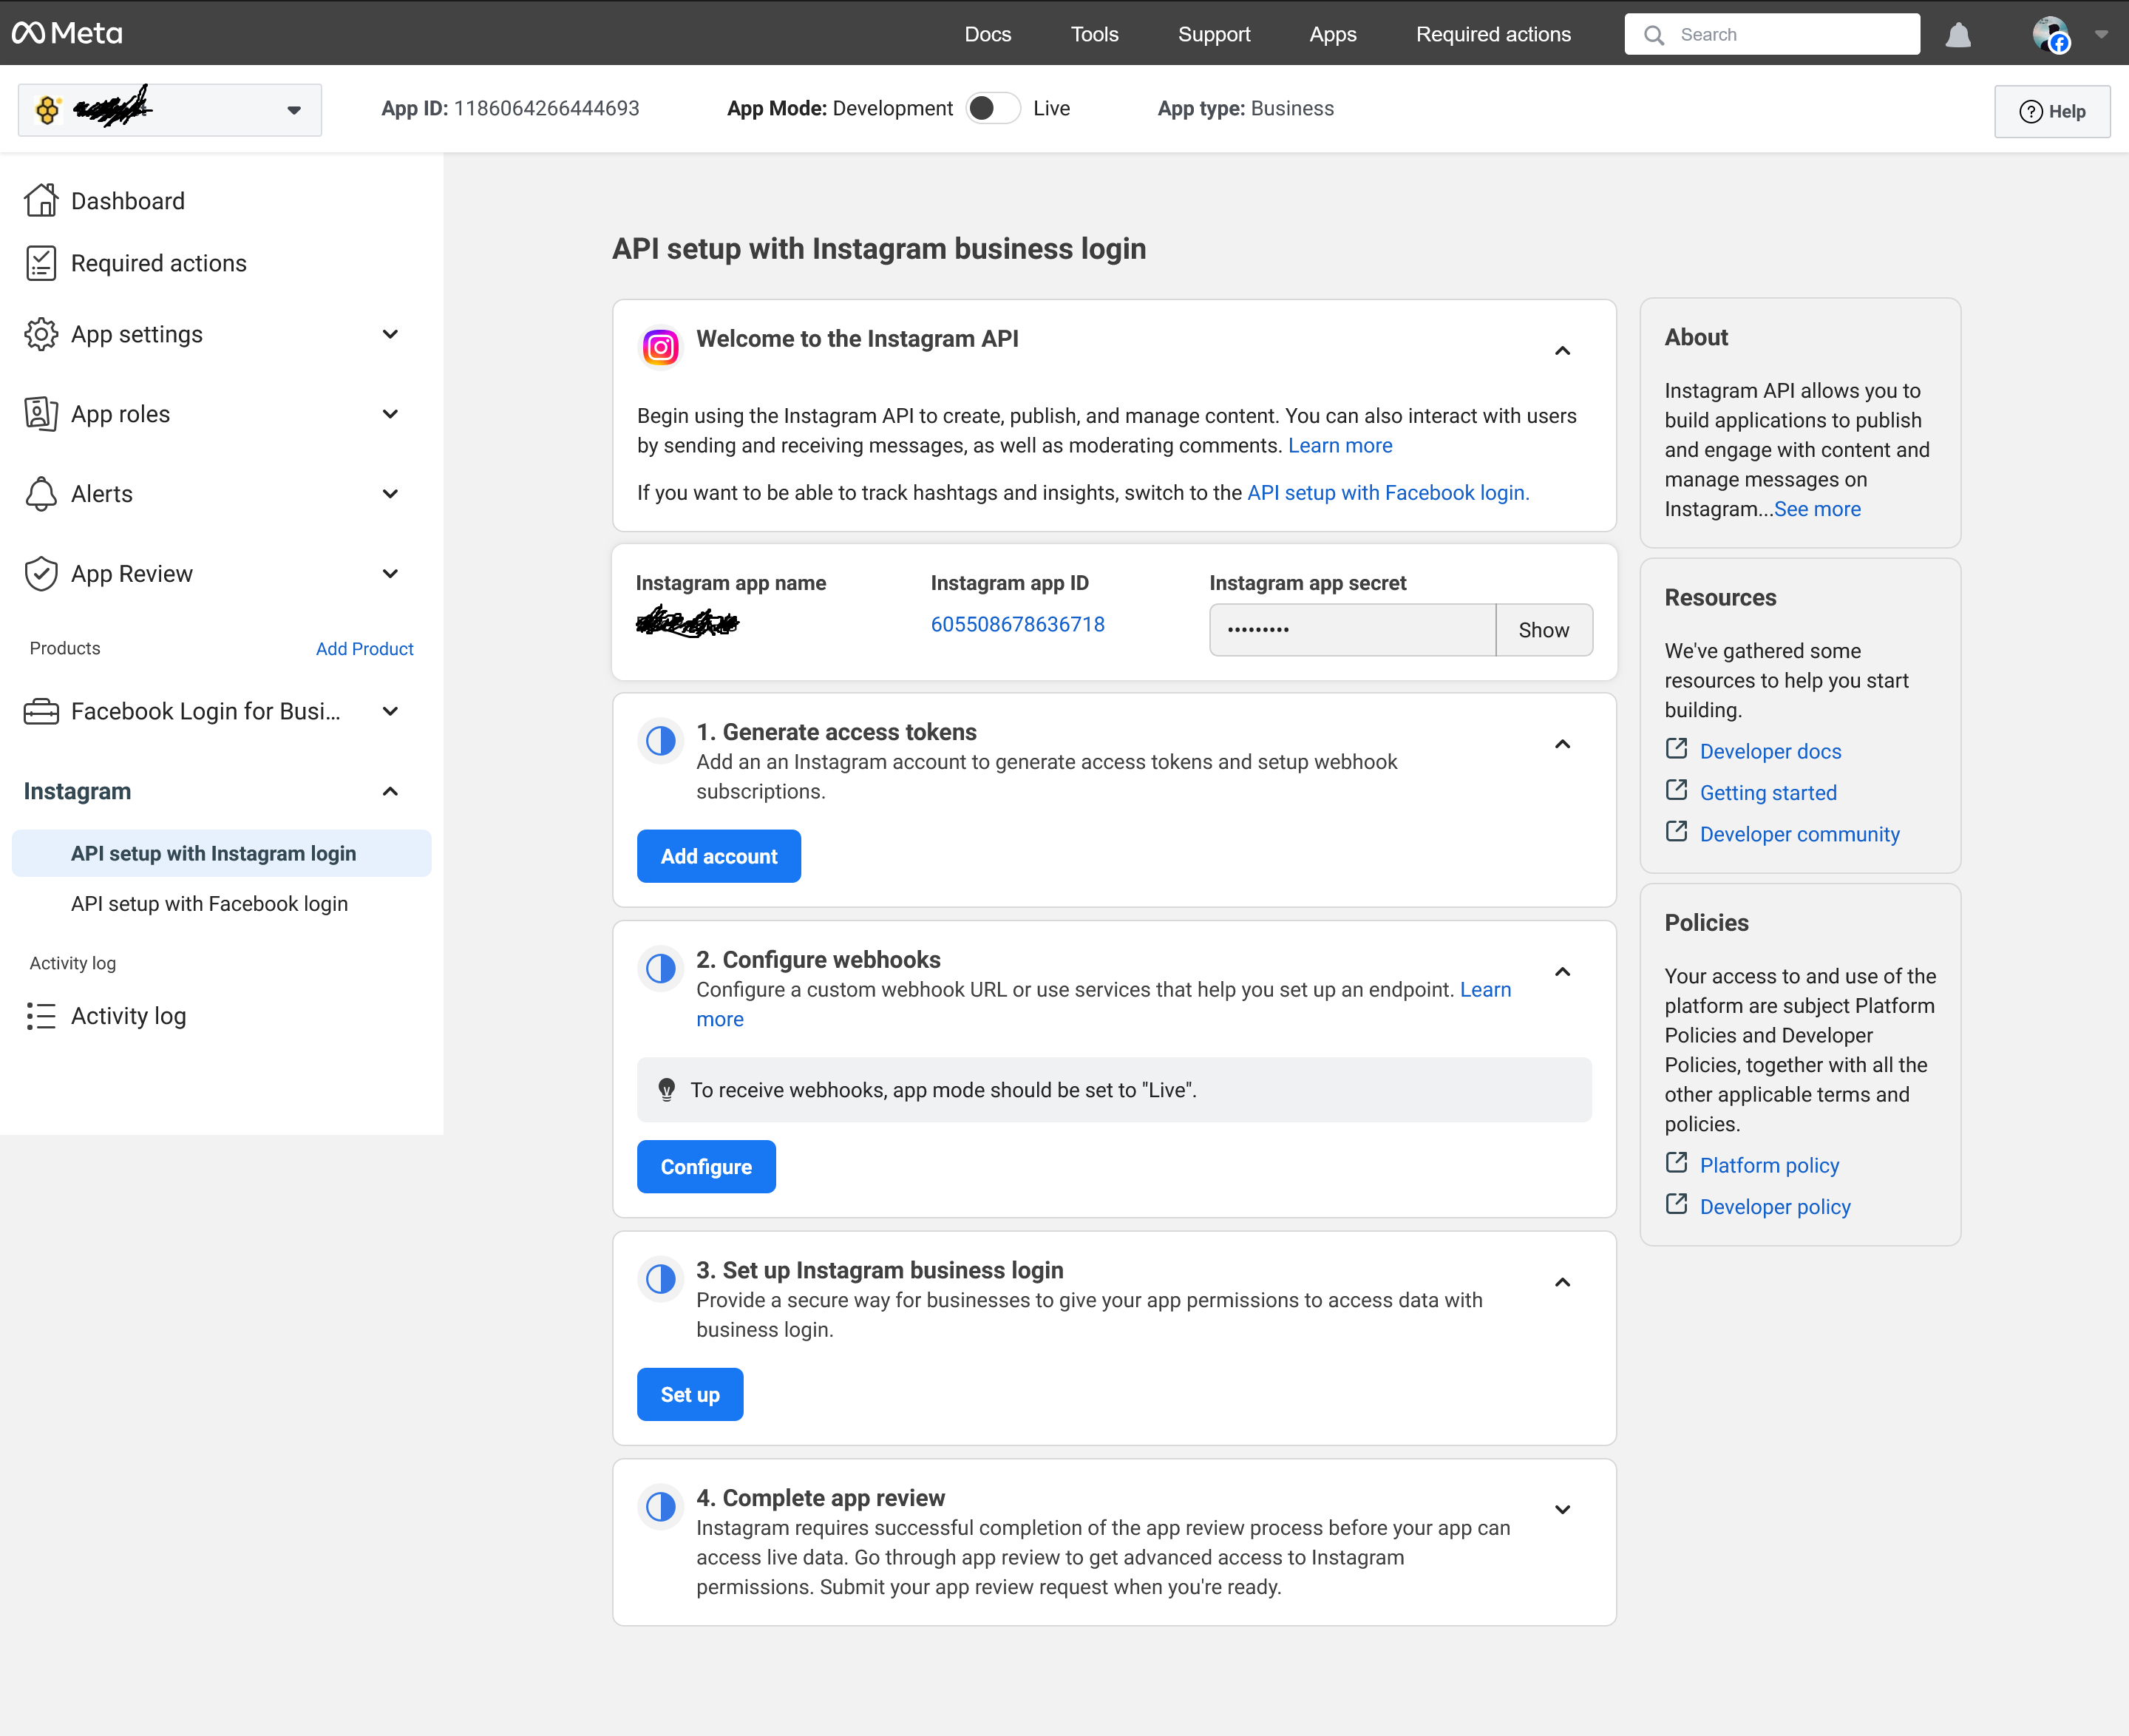Screen dimensions: 2129x1736
Task: Open API setup with Facebook login link
Action: tap(1388, 493)
